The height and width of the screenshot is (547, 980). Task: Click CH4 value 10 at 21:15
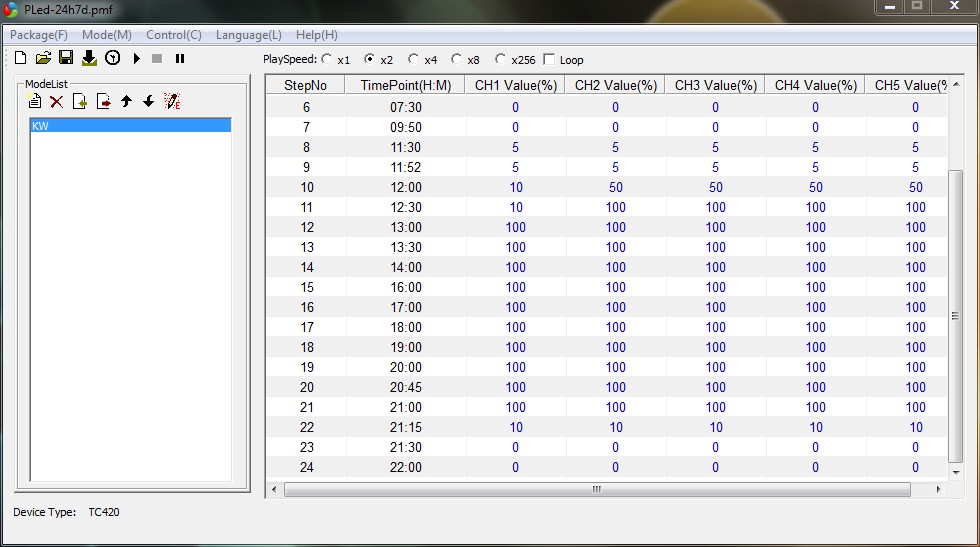click(816, 427)
